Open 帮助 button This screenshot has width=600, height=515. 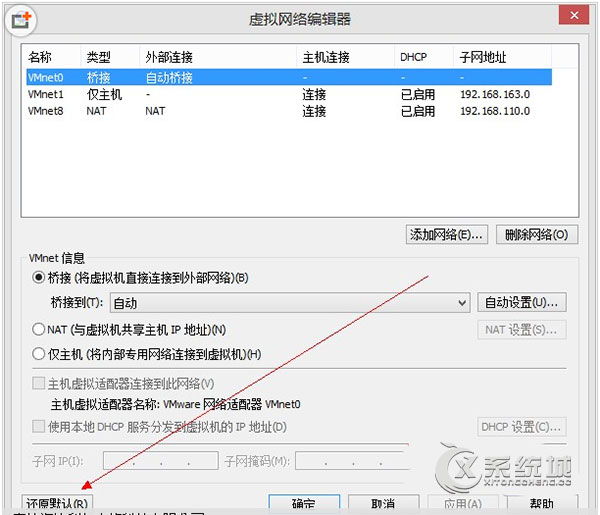pyautogui.click(x=542, y=503)
